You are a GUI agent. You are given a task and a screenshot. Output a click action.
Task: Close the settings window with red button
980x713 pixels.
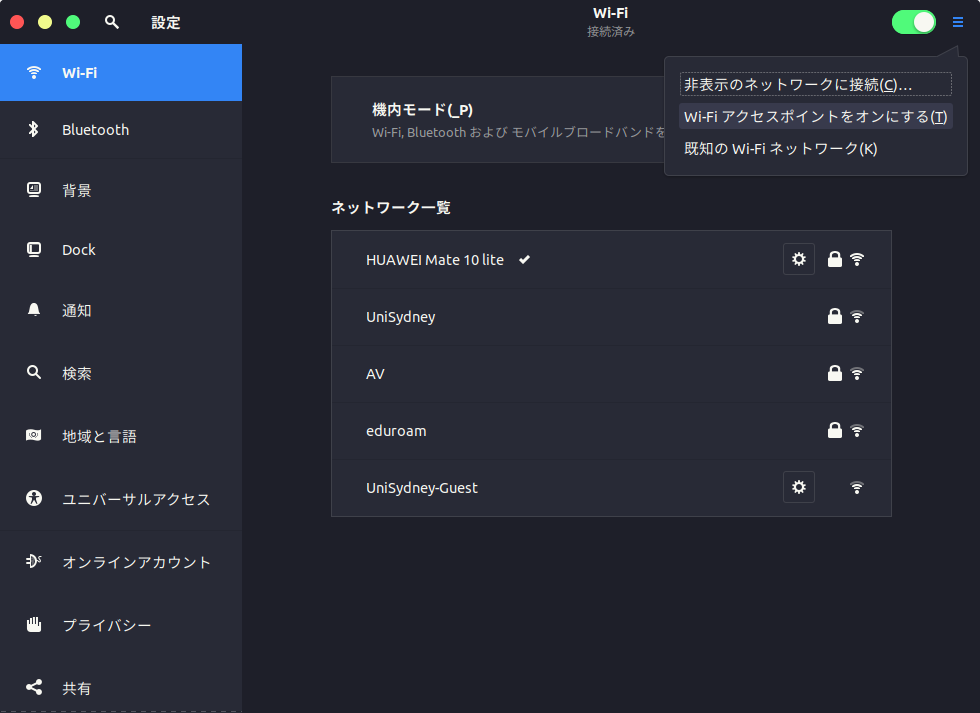(17, 22)
